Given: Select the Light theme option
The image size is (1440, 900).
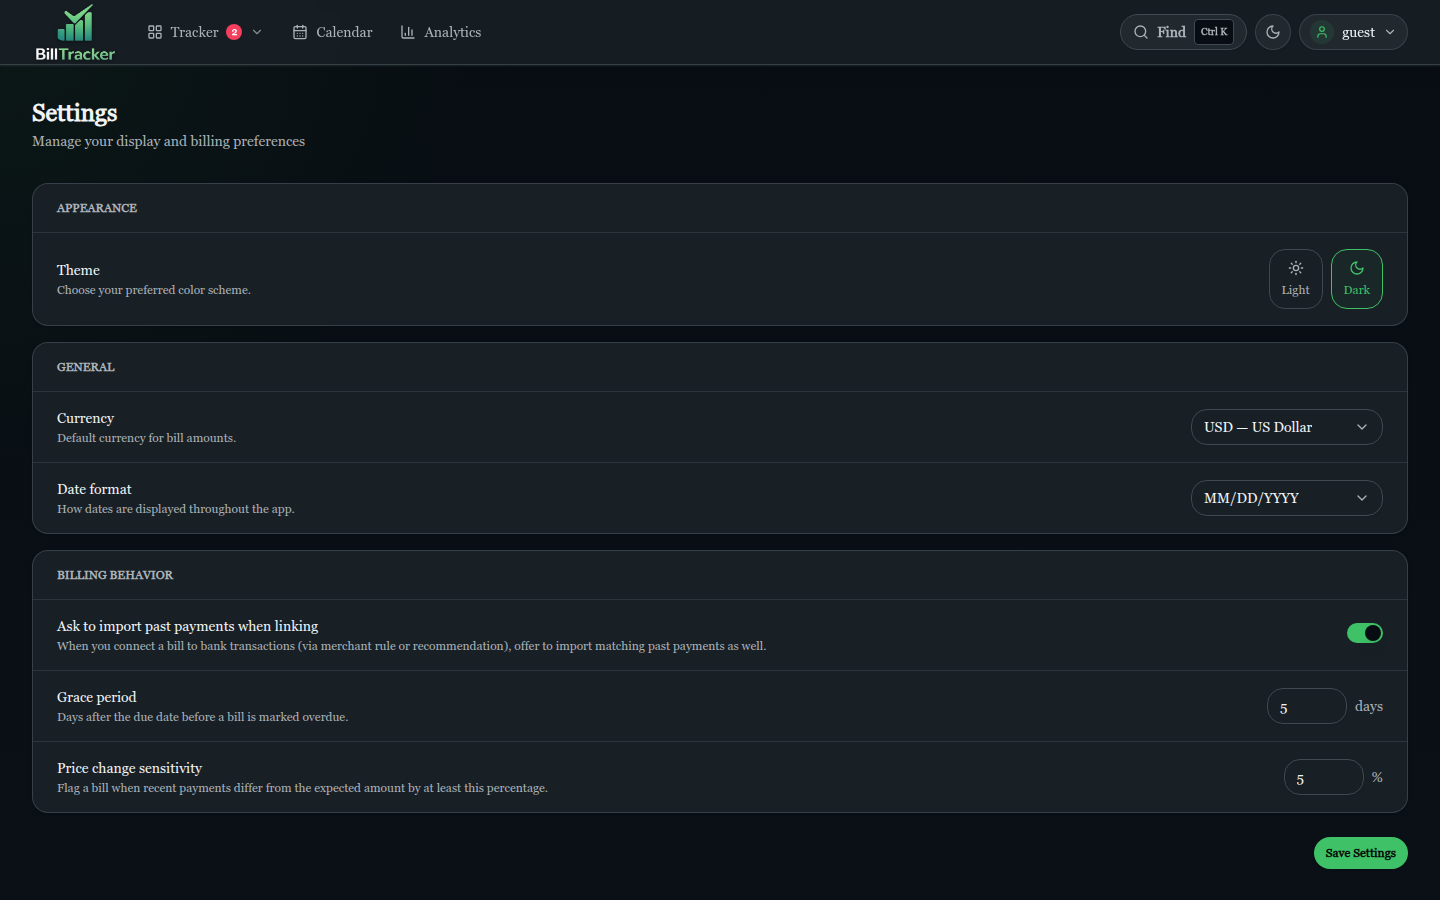Looking at the screenshot, I should 1296,279.
